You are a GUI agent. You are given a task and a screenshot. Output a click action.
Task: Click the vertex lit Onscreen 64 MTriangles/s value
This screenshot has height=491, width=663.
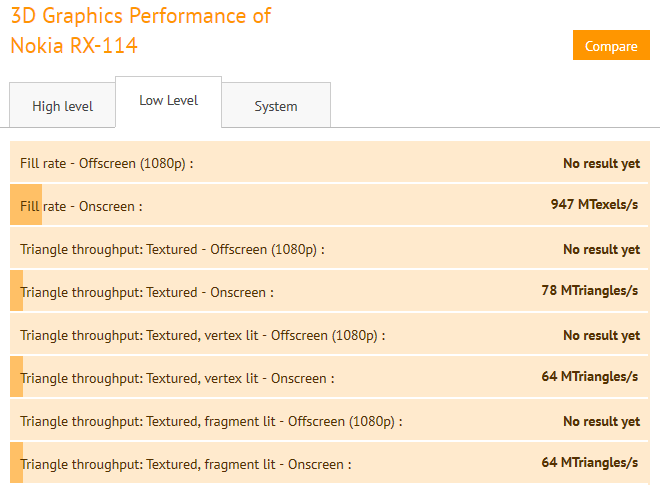click(589, 377)
